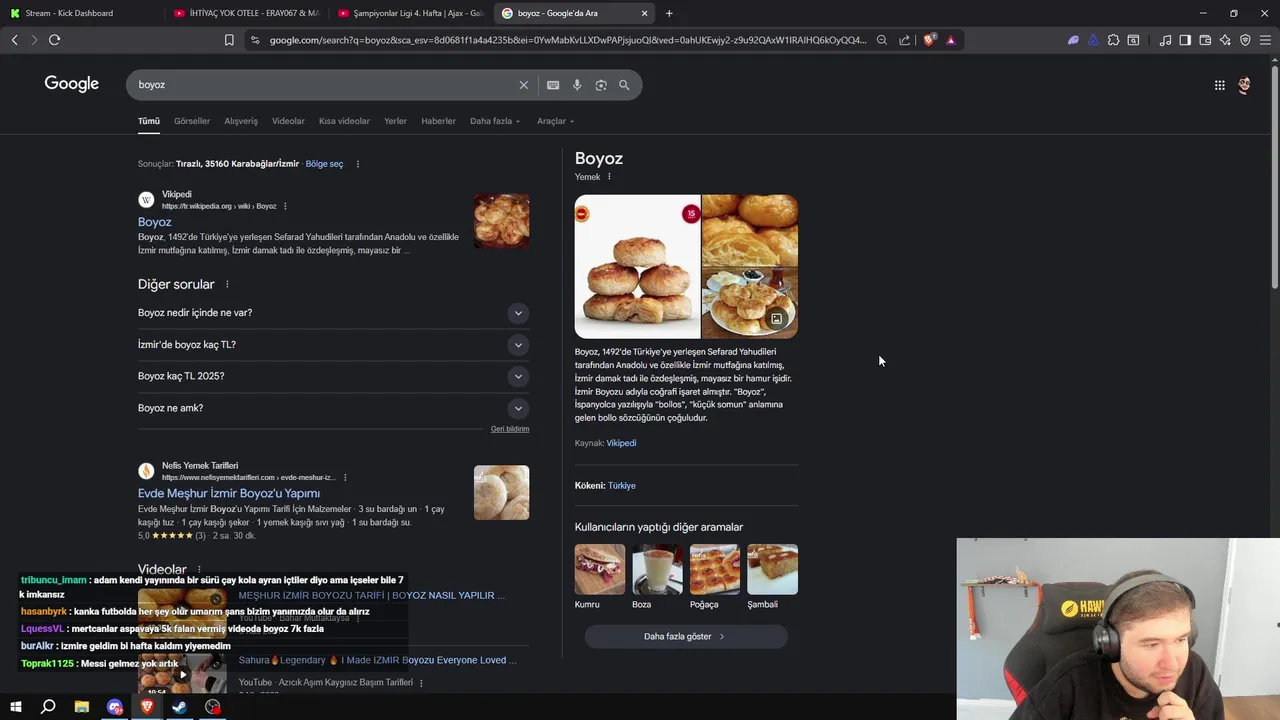This screenshot has height=720, width=1280.
Task: Click the 'Bölge seç' link
Action: [324, 164]
